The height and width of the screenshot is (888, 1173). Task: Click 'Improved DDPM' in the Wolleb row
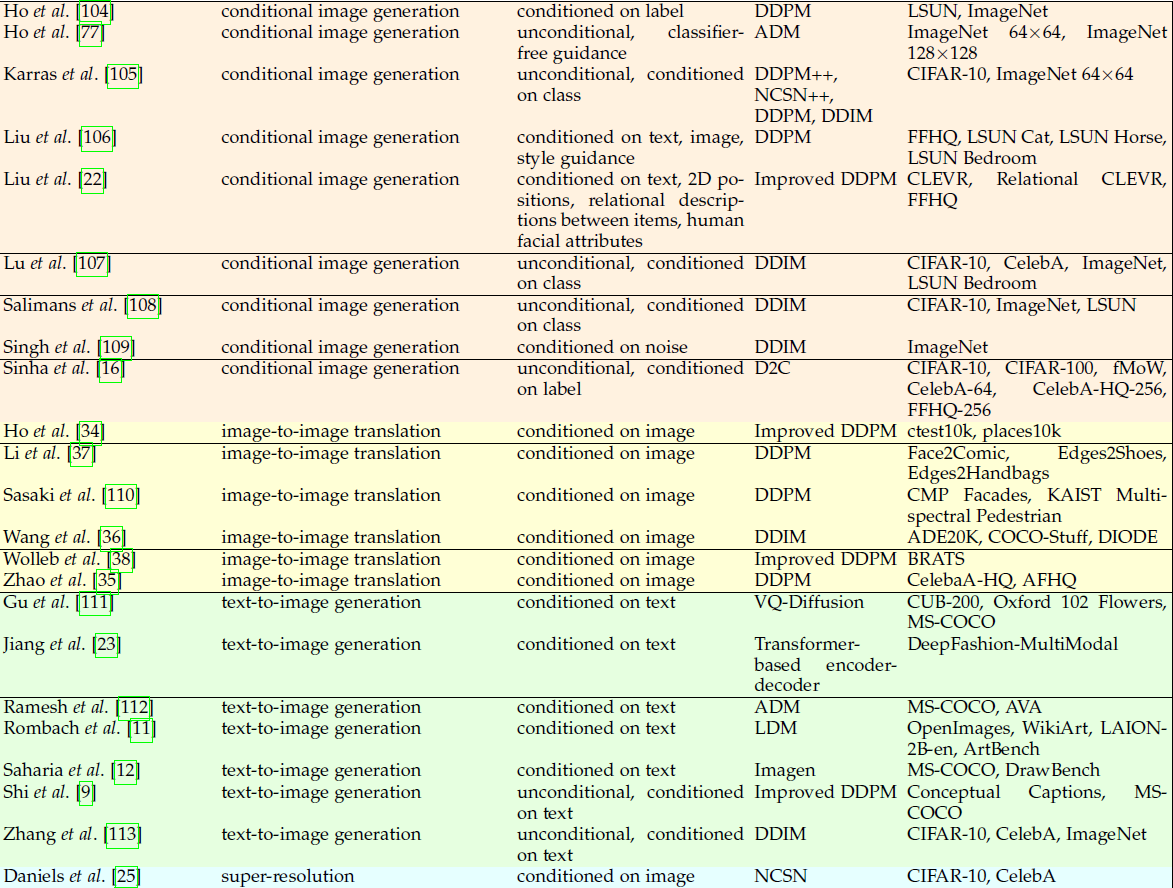tap(825, 559)
